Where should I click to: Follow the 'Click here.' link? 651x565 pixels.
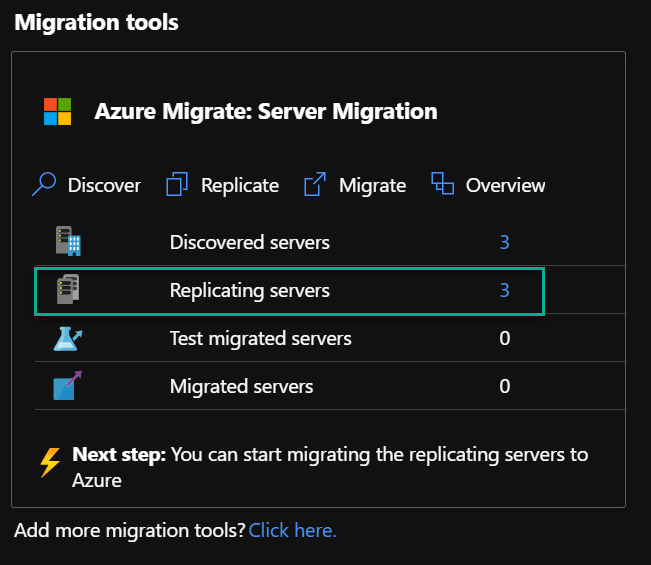pyautogui.click(x=292, y=530)
